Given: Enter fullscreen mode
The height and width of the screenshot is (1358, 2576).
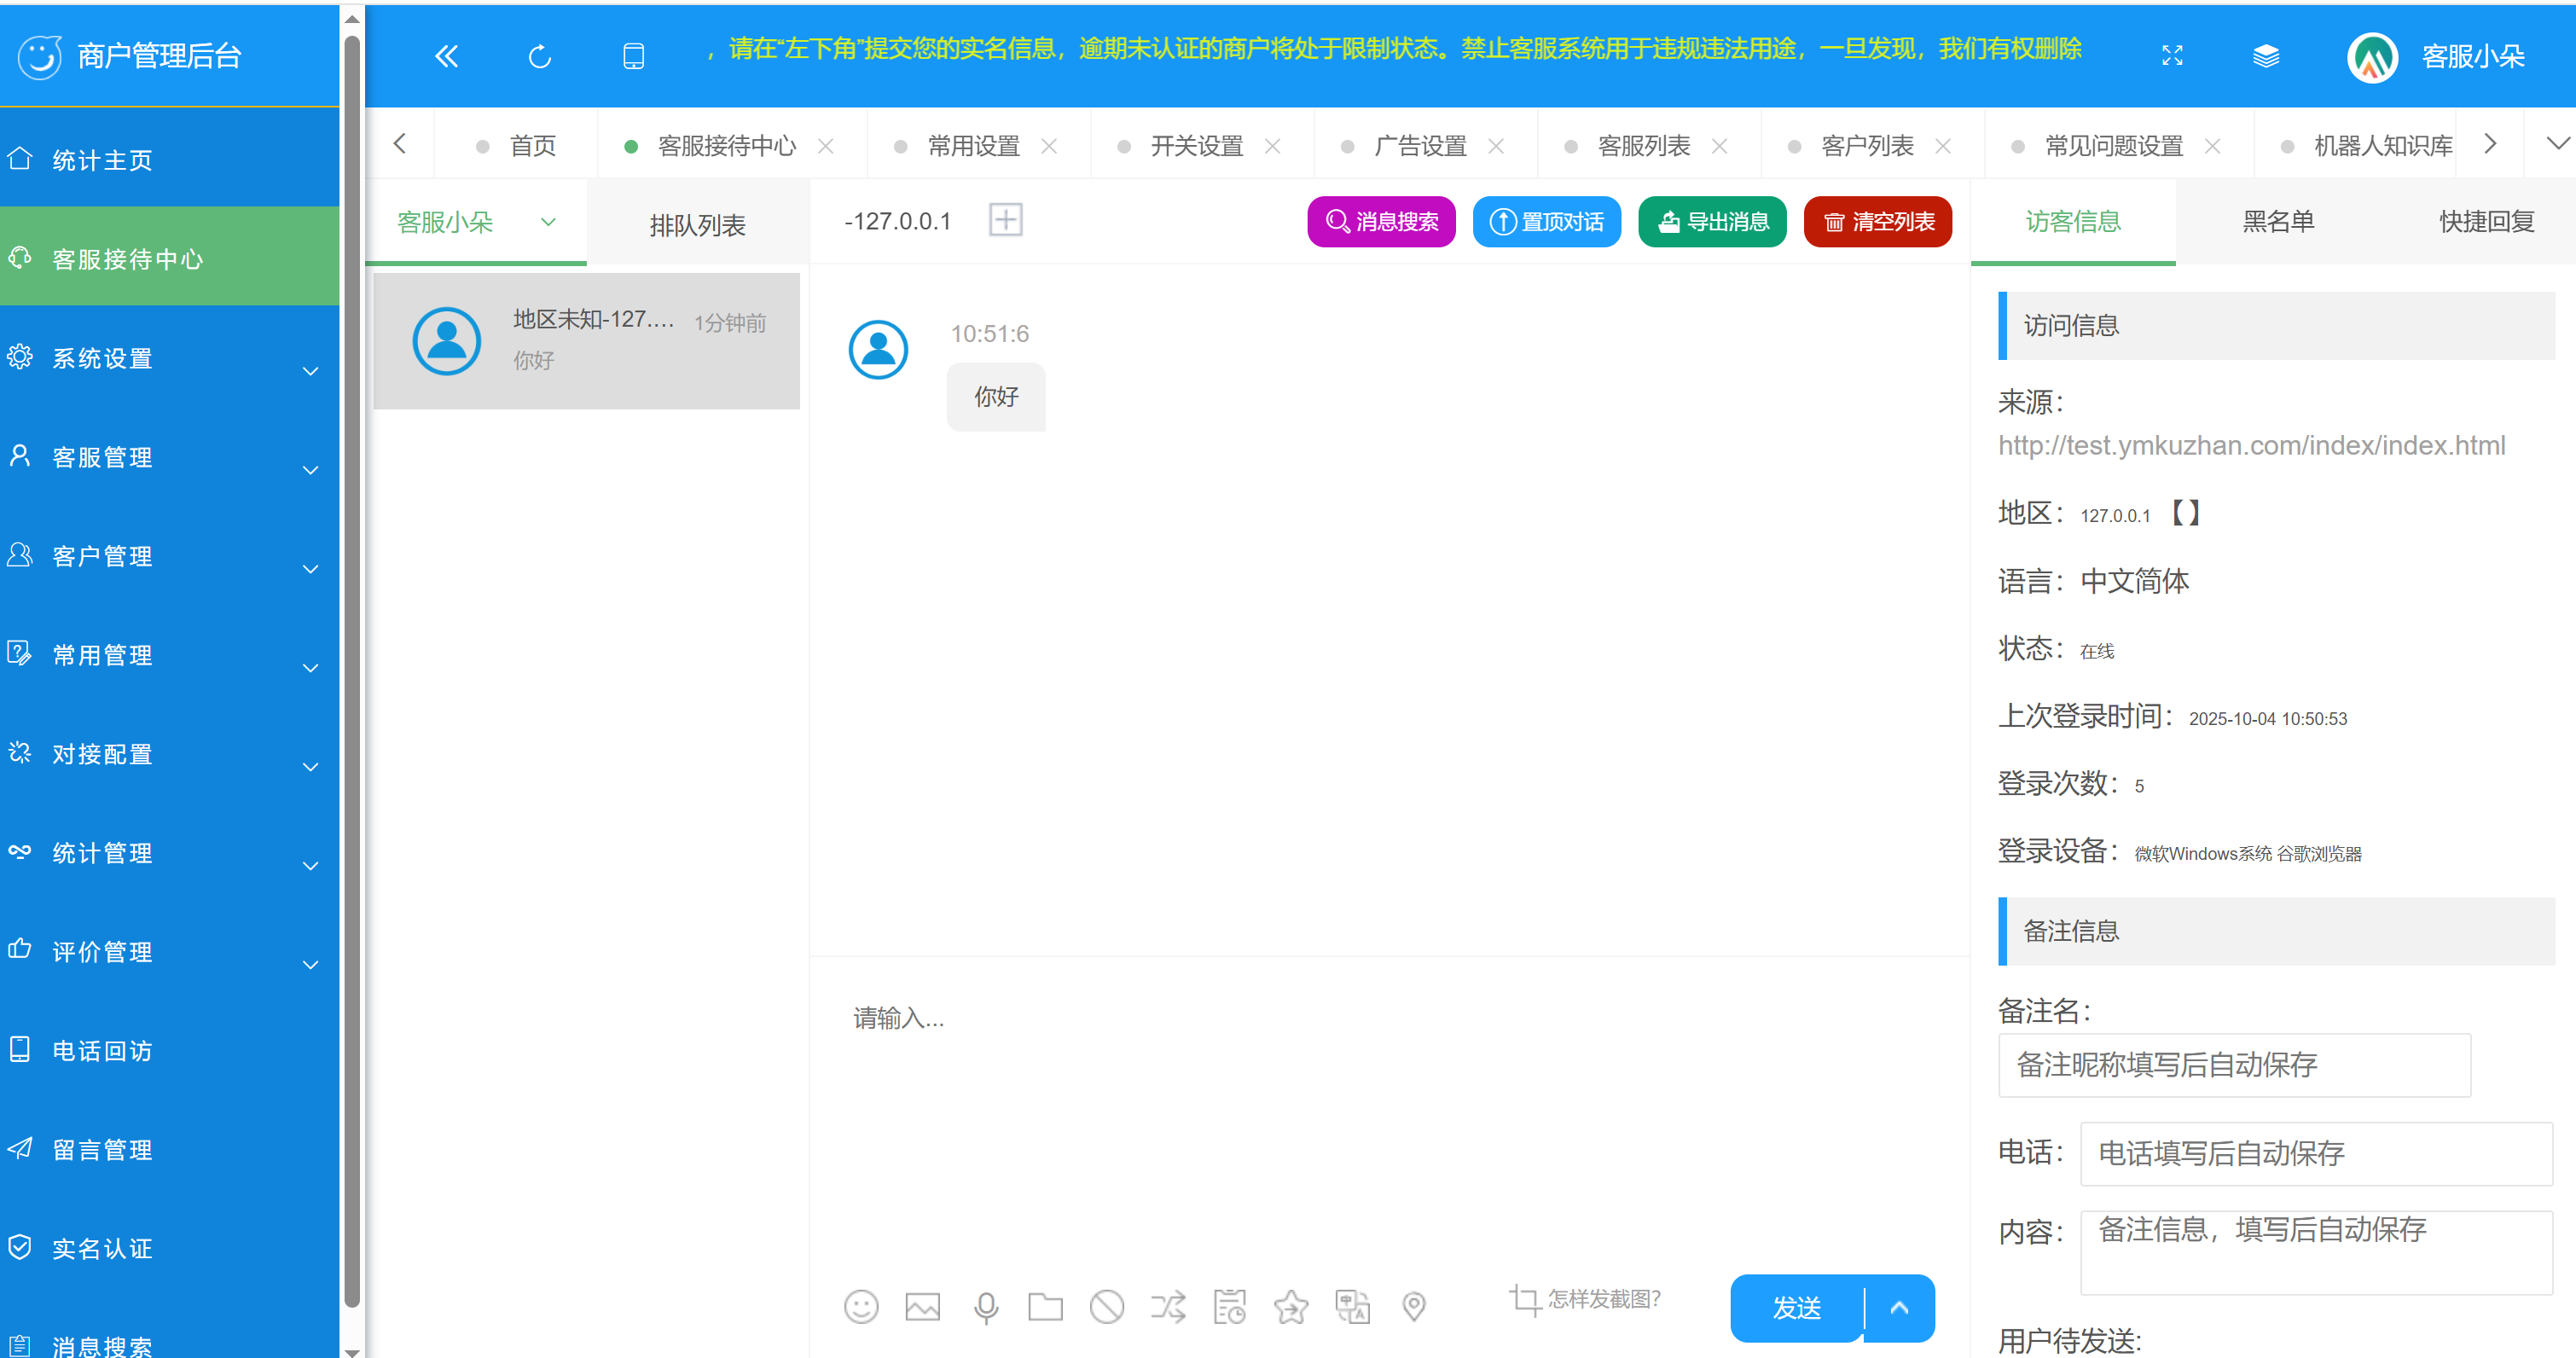Looking at the screenshot, I should pos(2172,56).
